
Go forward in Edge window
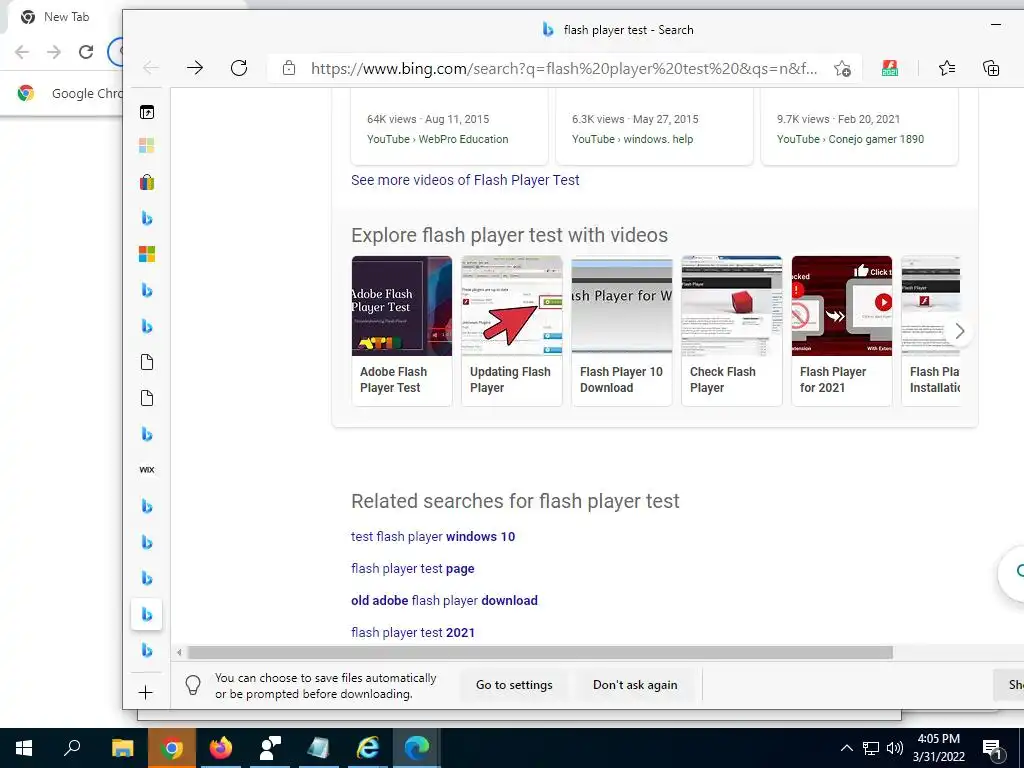click(x=195, y=67)
